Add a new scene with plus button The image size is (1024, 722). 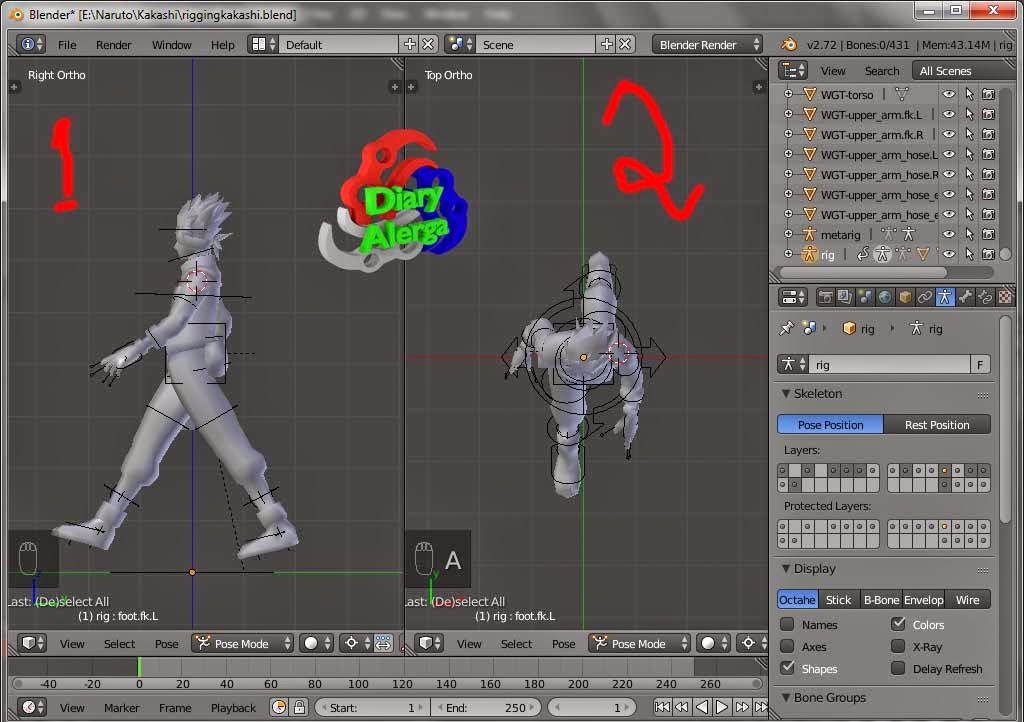point(607,44)
